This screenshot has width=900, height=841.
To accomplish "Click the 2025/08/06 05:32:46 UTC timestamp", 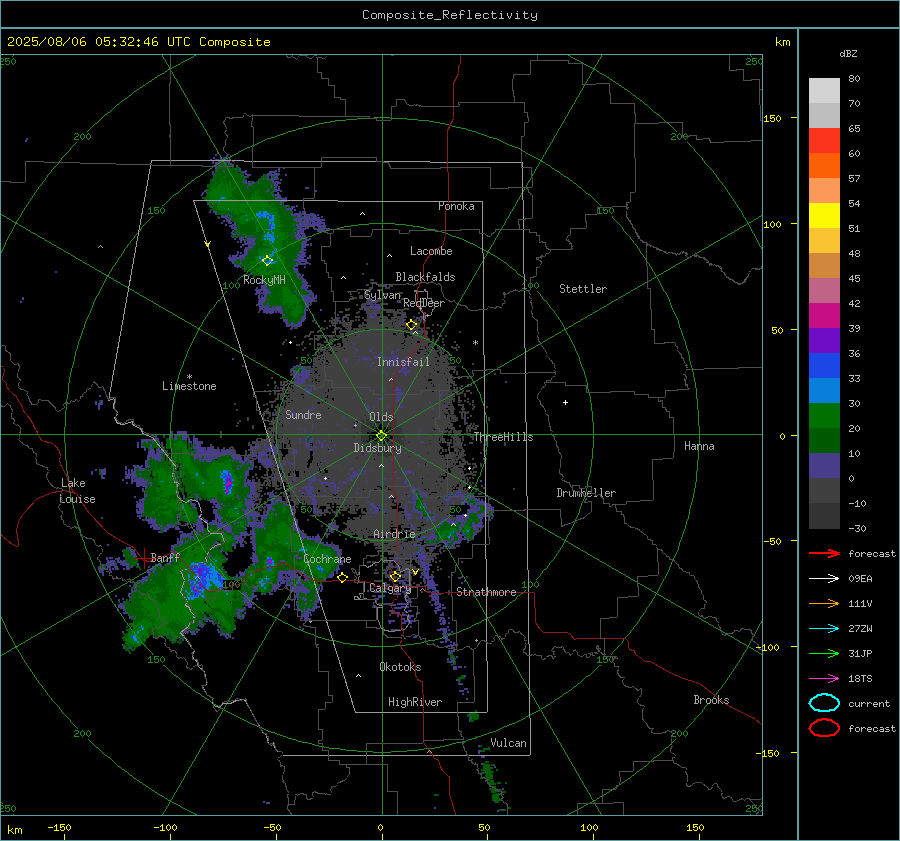I will pyautogui.click(x=98, y=41).
